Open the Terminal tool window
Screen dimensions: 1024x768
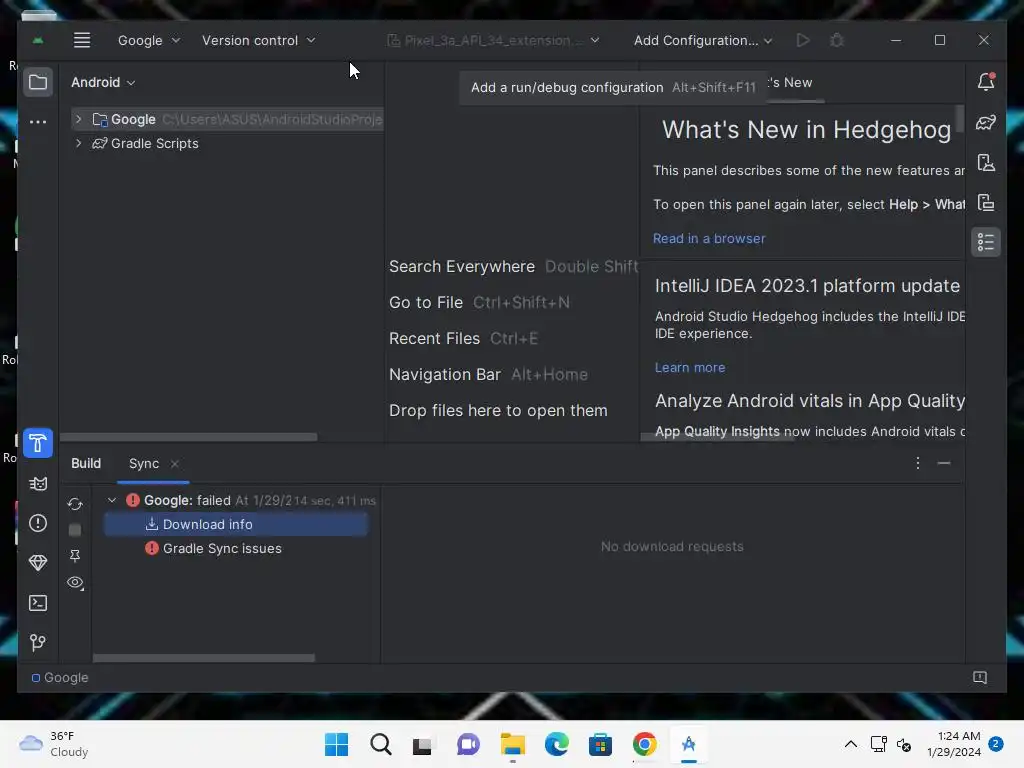(38, 603)
